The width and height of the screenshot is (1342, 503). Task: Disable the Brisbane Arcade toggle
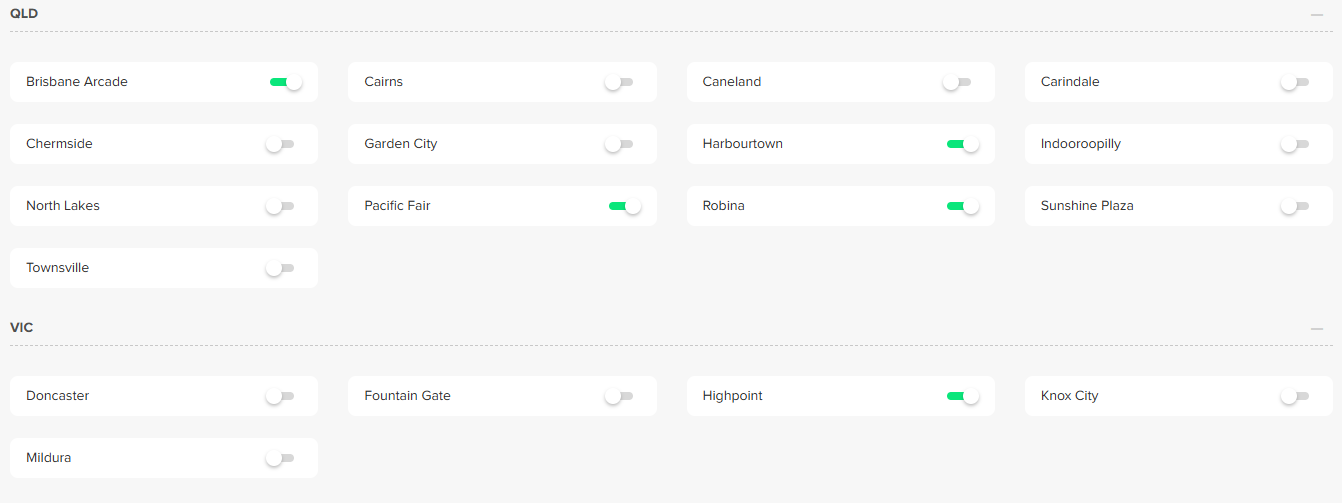[285, 82]
